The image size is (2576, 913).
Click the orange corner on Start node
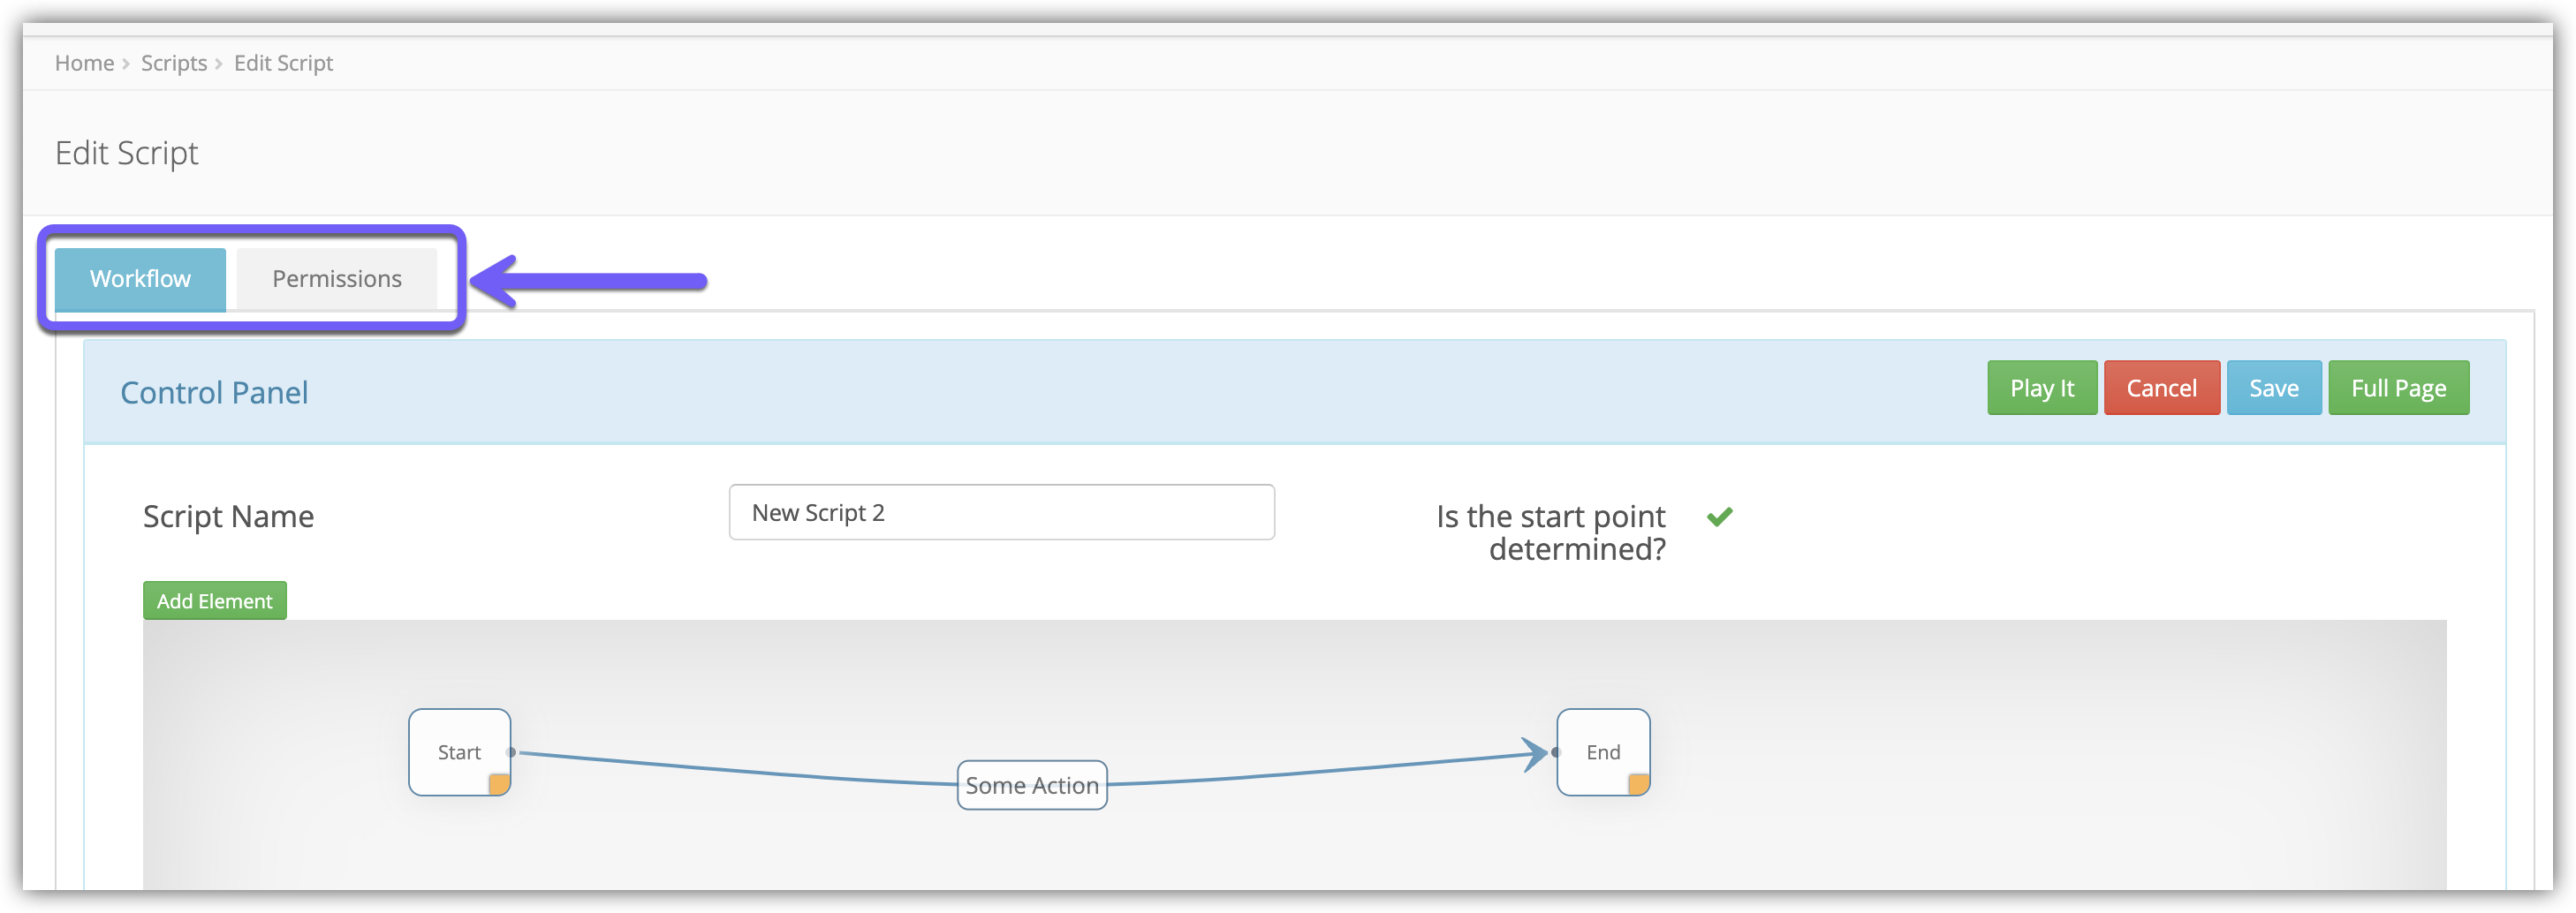pyautogui.click(x=499, y=784)
